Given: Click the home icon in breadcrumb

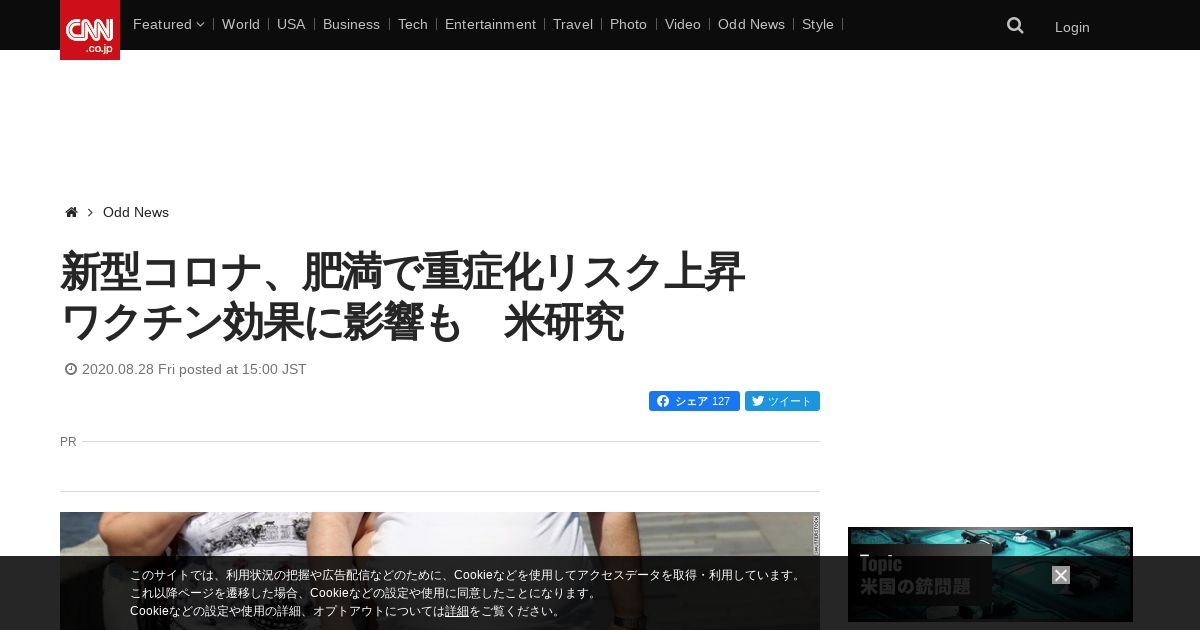Looking at the screenshot, I should tap(71, 212).
